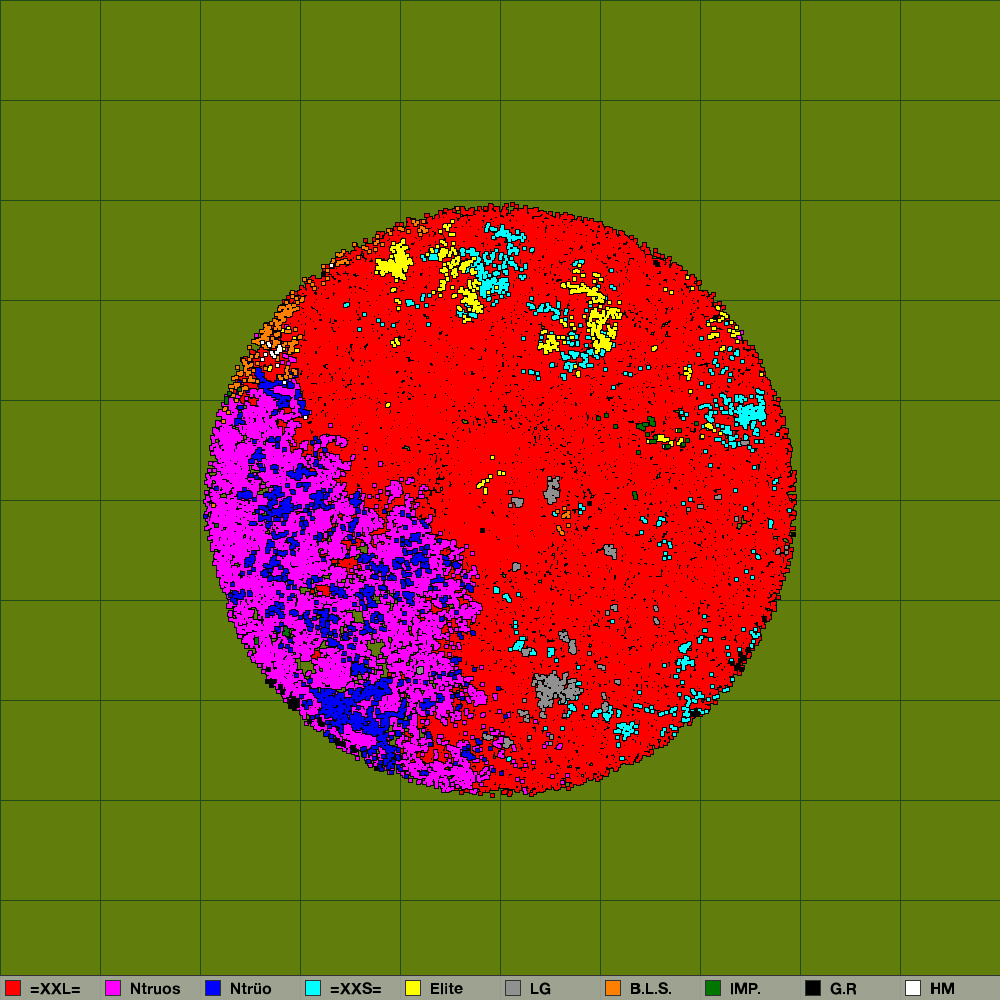Click the black G.R legend swatch
1000x1000 pixels.
click(813, 988)
